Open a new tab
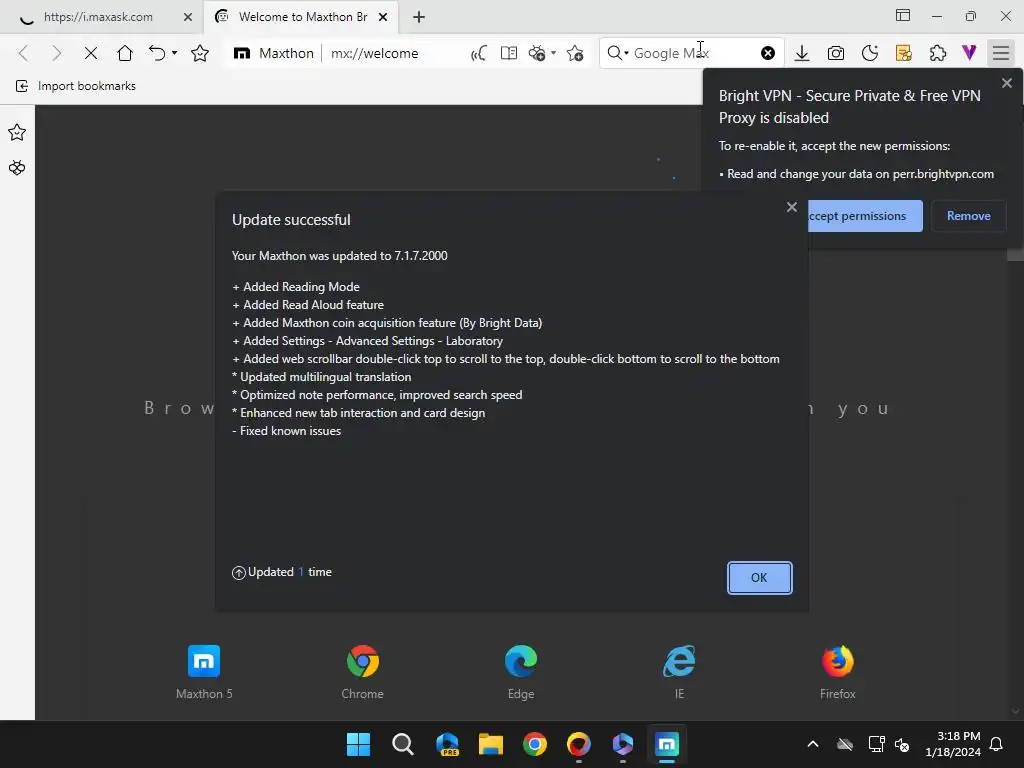 pos(419,17)
